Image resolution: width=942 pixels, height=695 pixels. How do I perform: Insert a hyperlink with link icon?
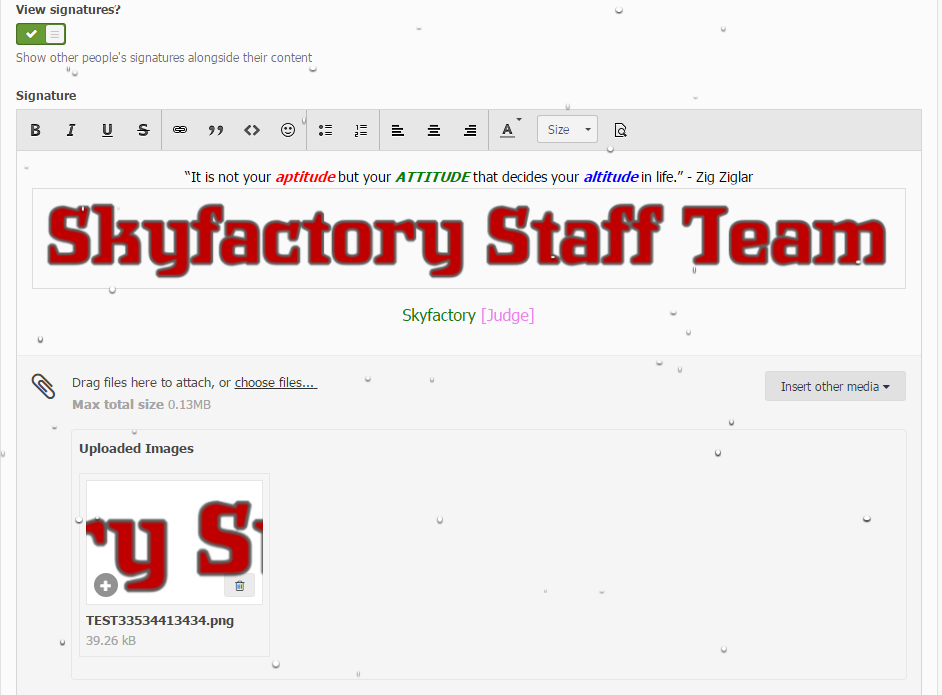(x=180, y=130)
